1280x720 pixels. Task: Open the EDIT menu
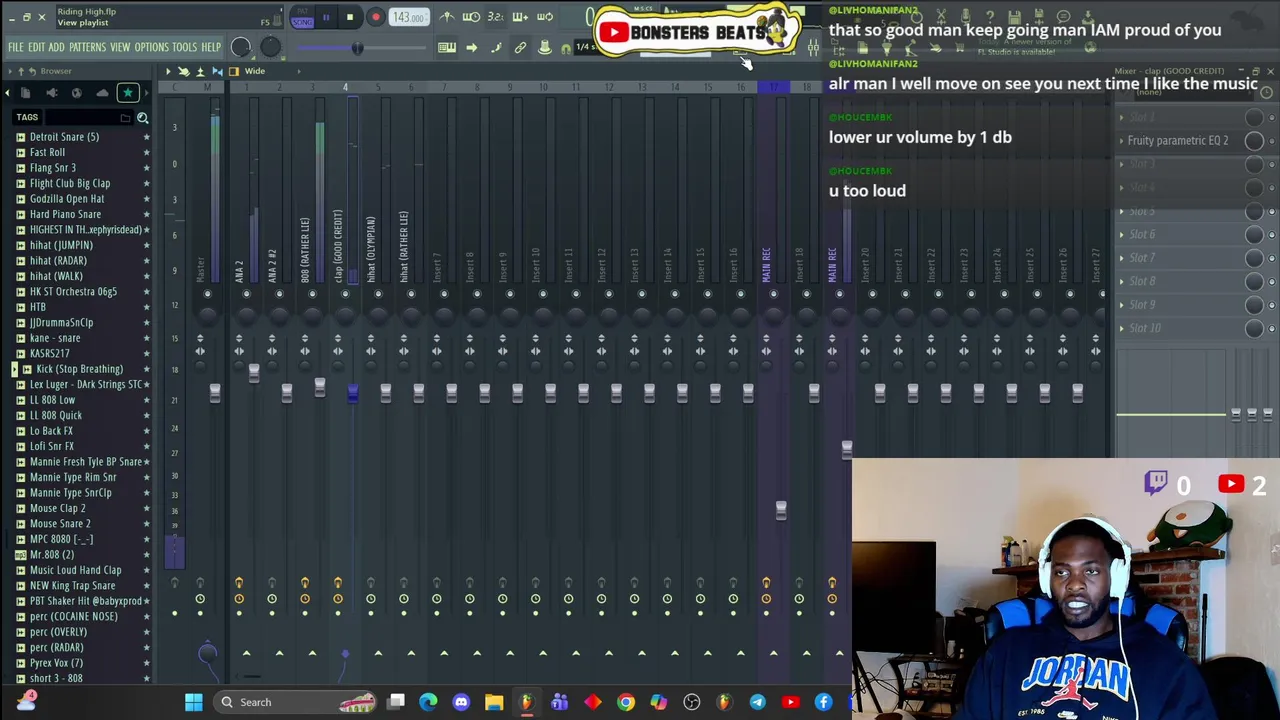coord(36,47)
